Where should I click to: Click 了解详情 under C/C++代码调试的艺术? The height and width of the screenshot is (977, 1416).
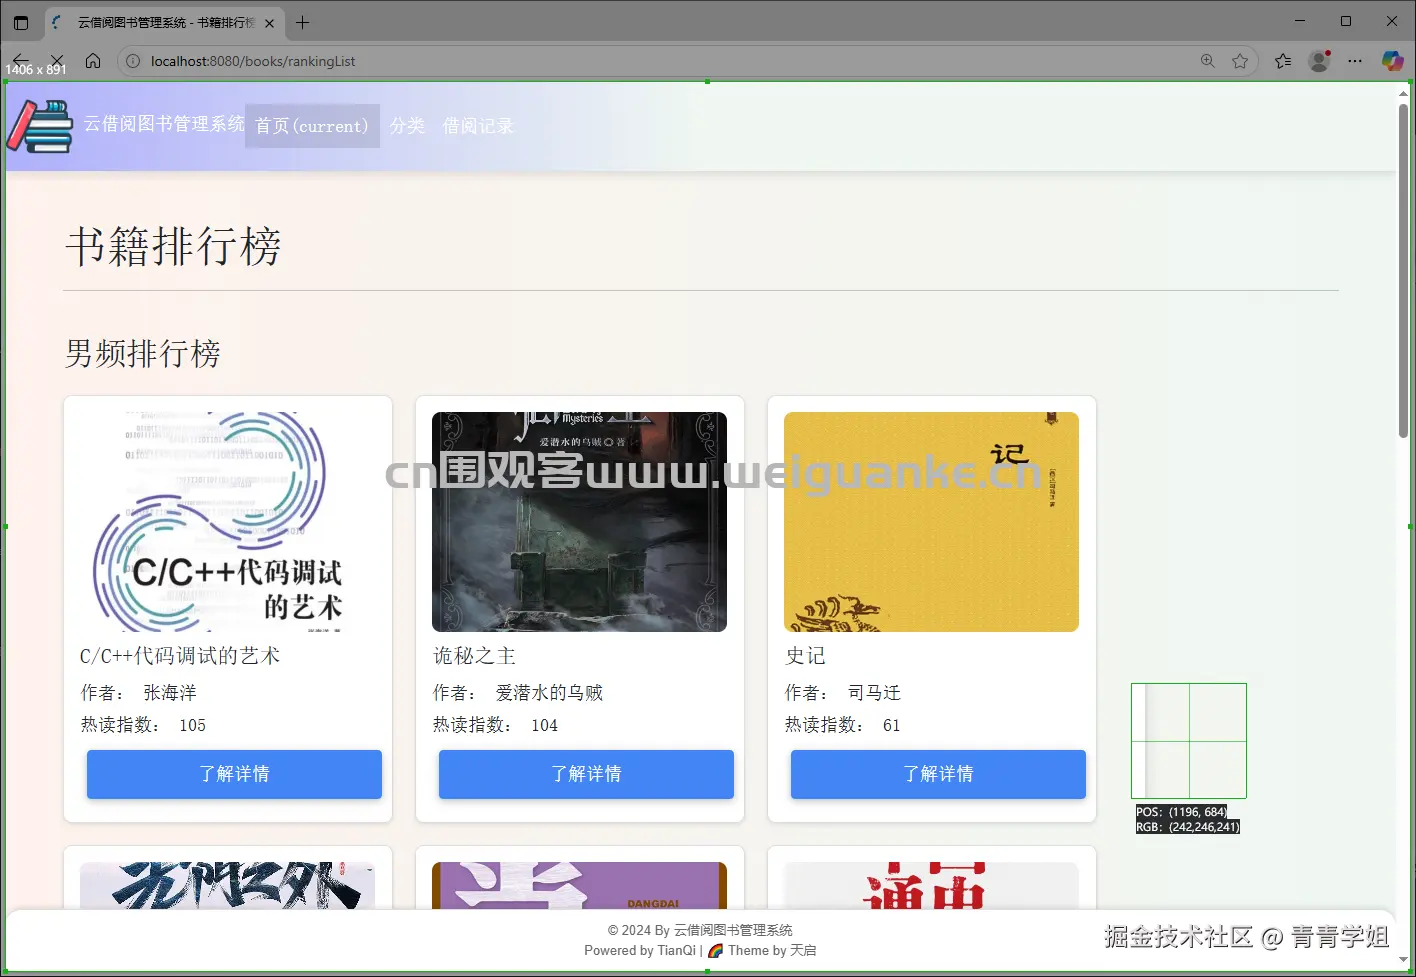(234, 774)
